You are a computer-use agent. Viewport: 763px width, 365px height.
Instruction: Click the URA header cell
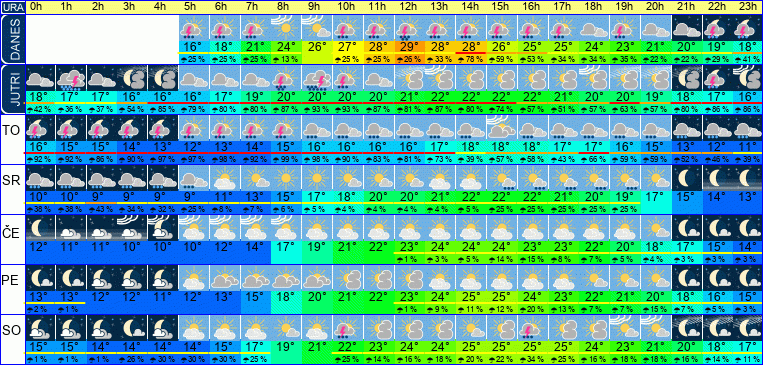pyautogui.click(x=12, y=7)
